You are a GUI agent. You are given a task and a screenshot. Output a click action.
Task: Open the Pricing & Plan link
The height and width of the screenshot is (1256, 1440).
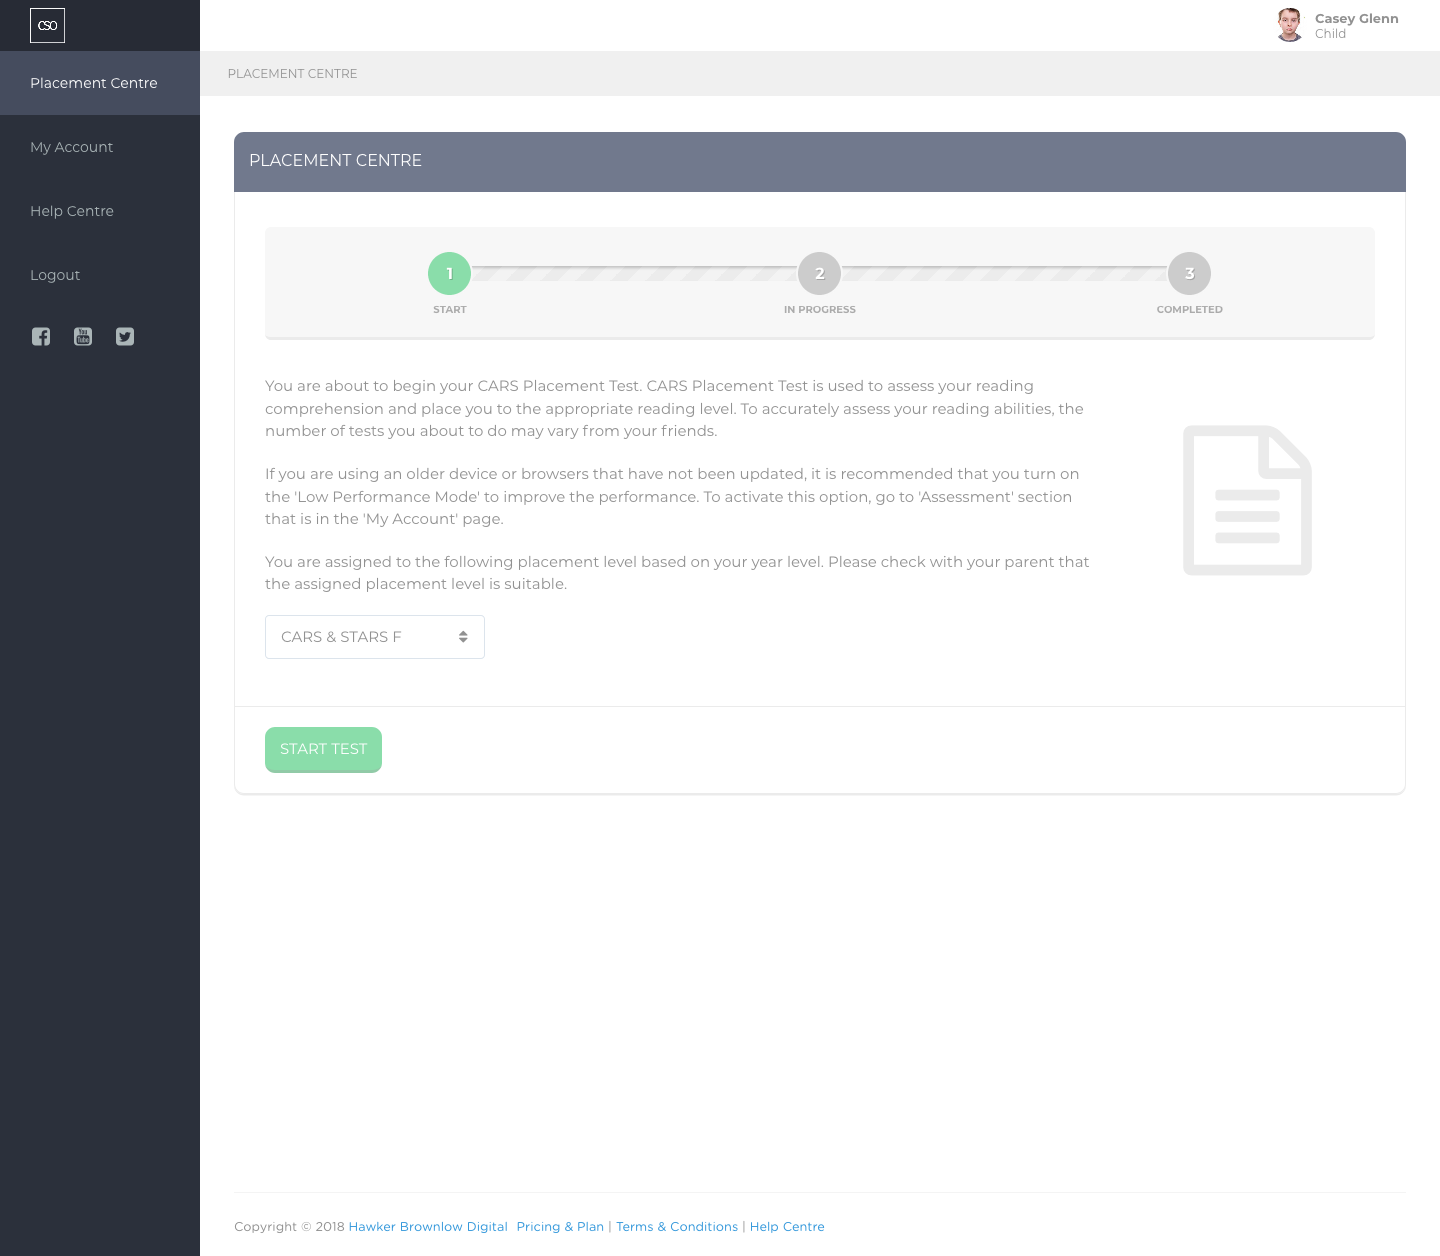tap(560, 1227)
